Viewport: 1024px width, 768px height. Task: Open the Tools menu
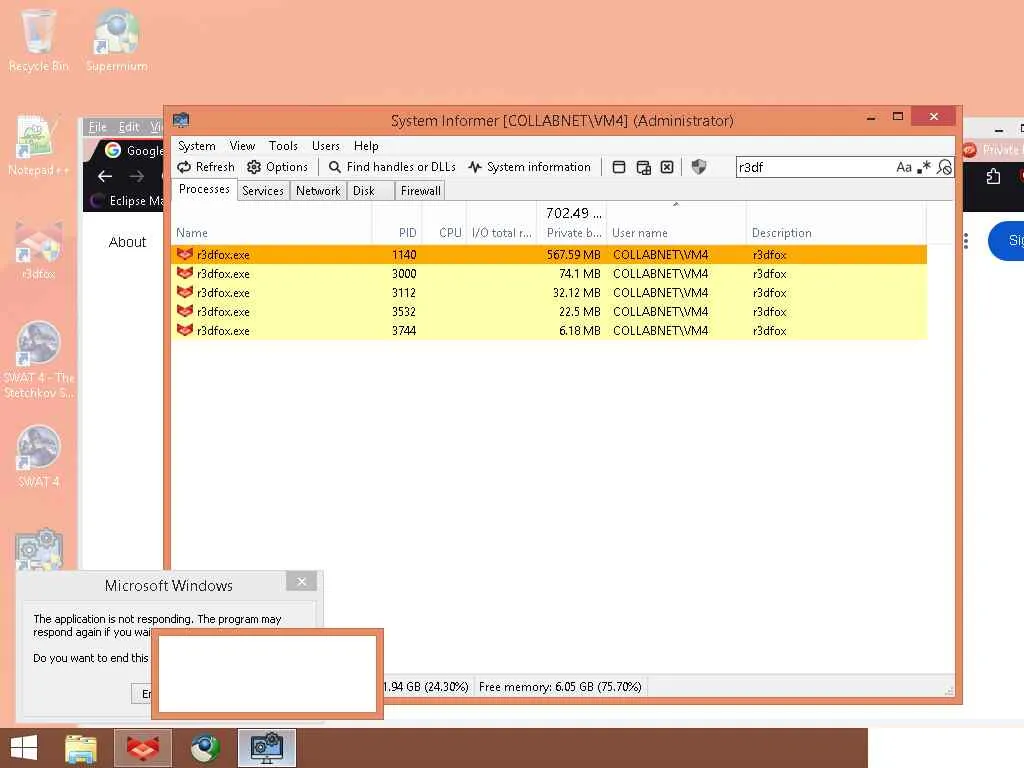click(x=283, y=146)
